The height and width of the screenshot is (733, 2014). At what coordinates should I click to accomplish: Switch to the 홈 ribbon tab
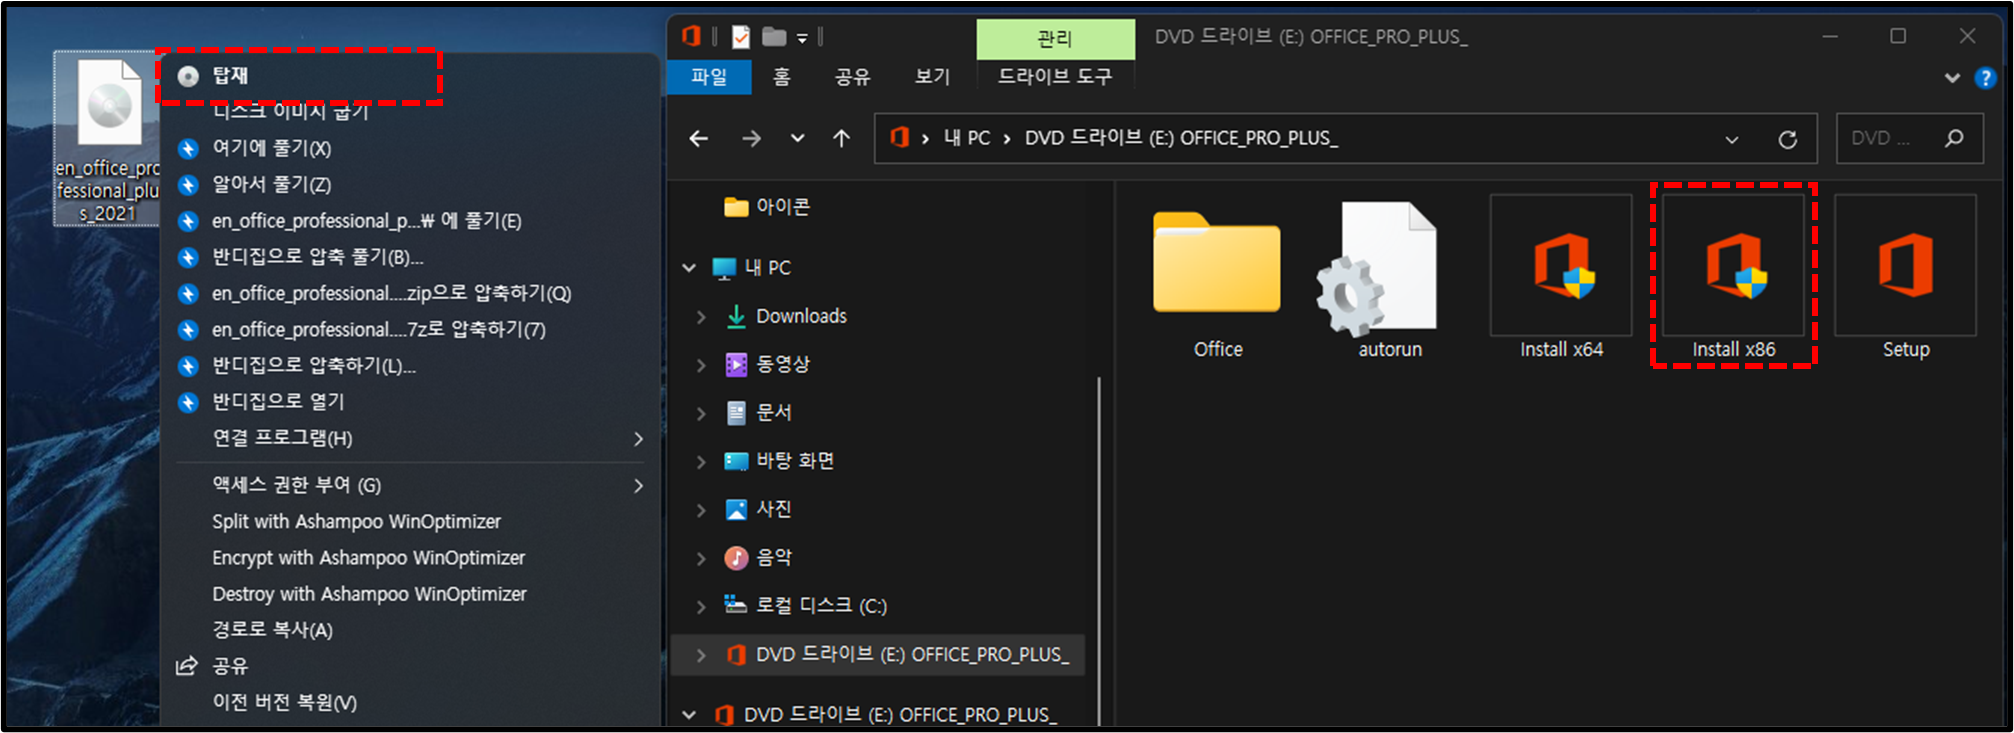coord(782,76)
